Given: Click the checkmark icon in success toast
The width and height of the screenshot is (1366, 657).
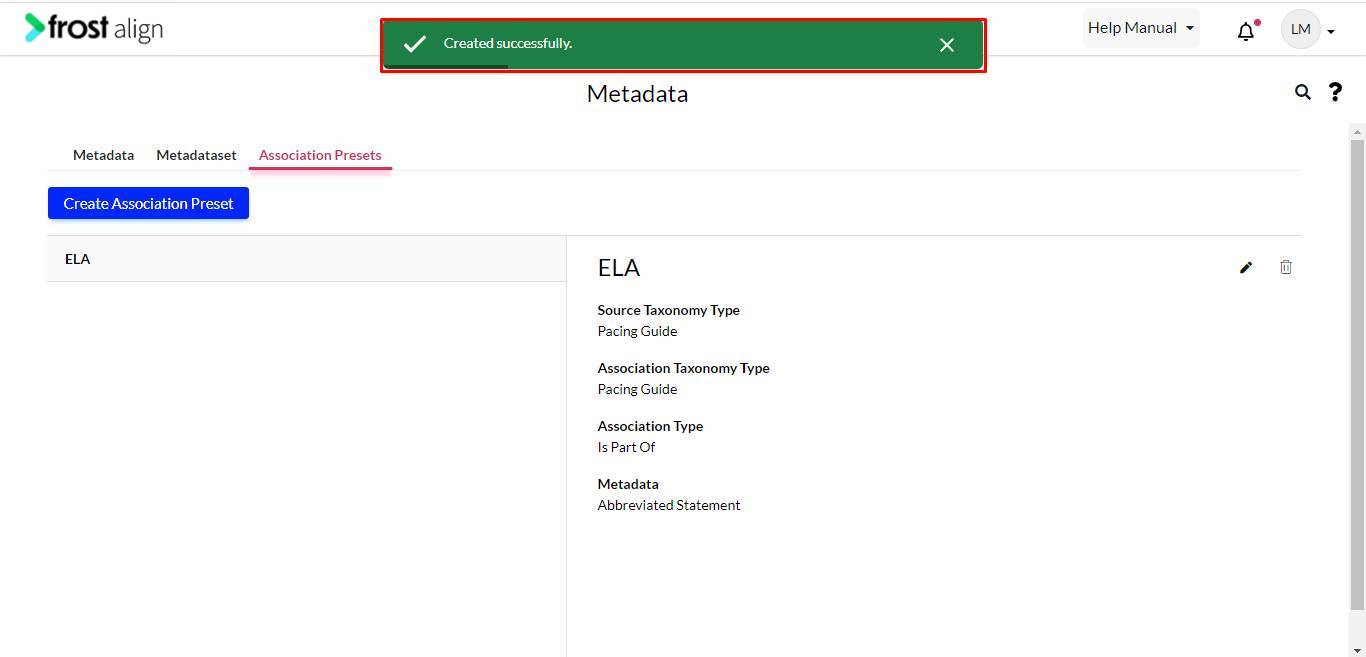Looking at the screenshot, I should 415,44.
